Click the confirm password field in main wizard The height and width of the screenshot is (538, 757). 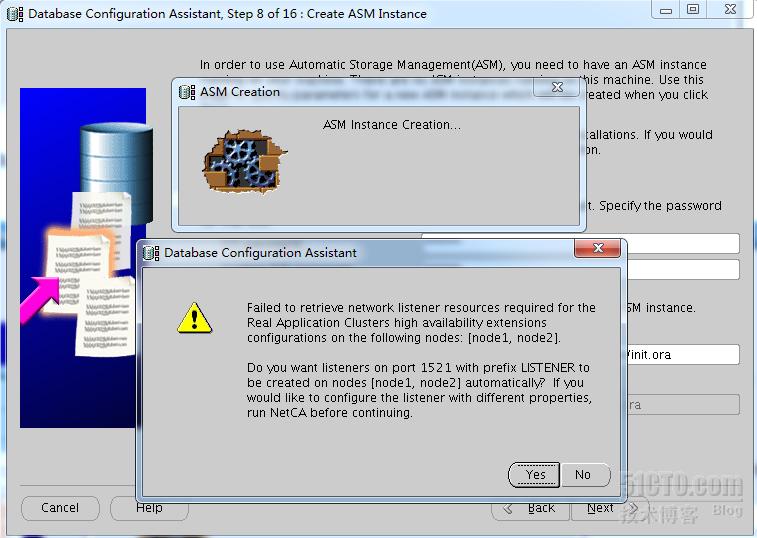[x=683, y=269]
